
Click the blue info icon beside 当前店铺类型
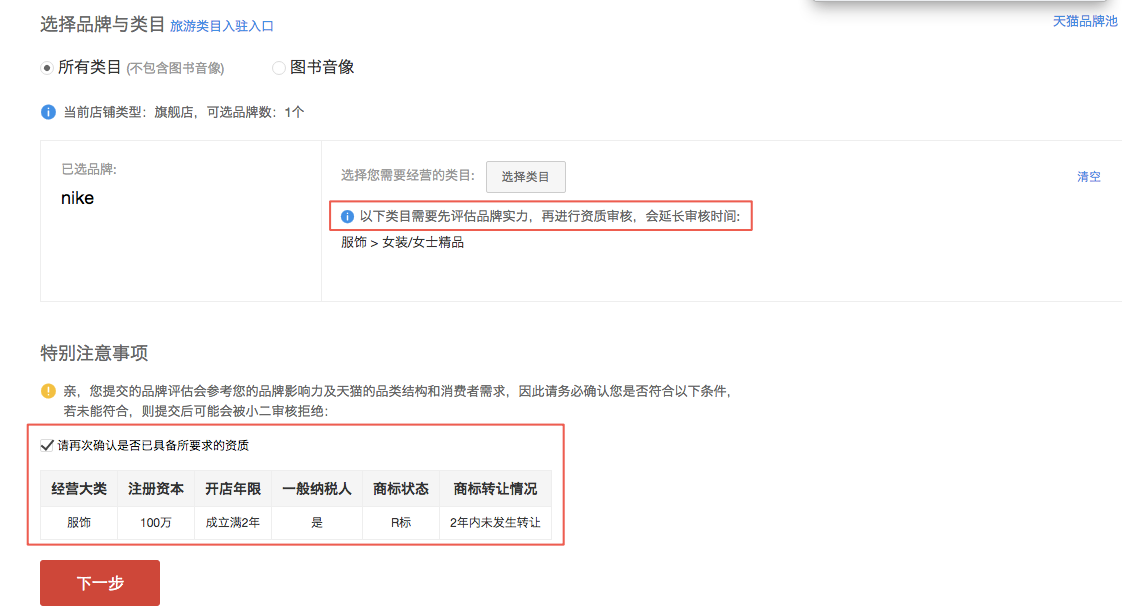(48, 112)
